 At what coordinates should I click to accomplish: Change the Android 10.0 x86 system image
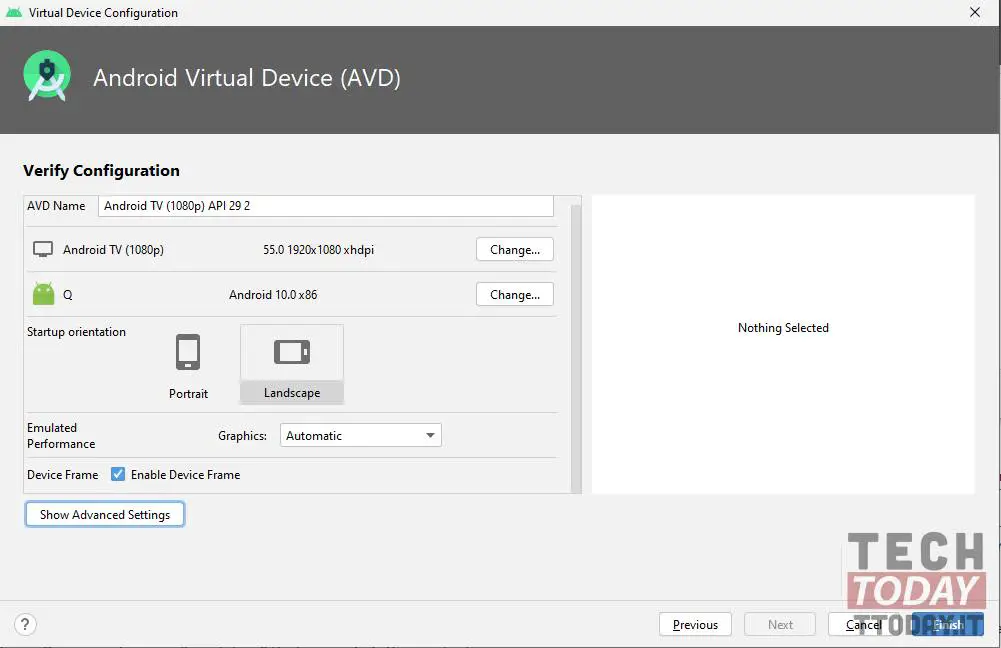coord(515,294)
